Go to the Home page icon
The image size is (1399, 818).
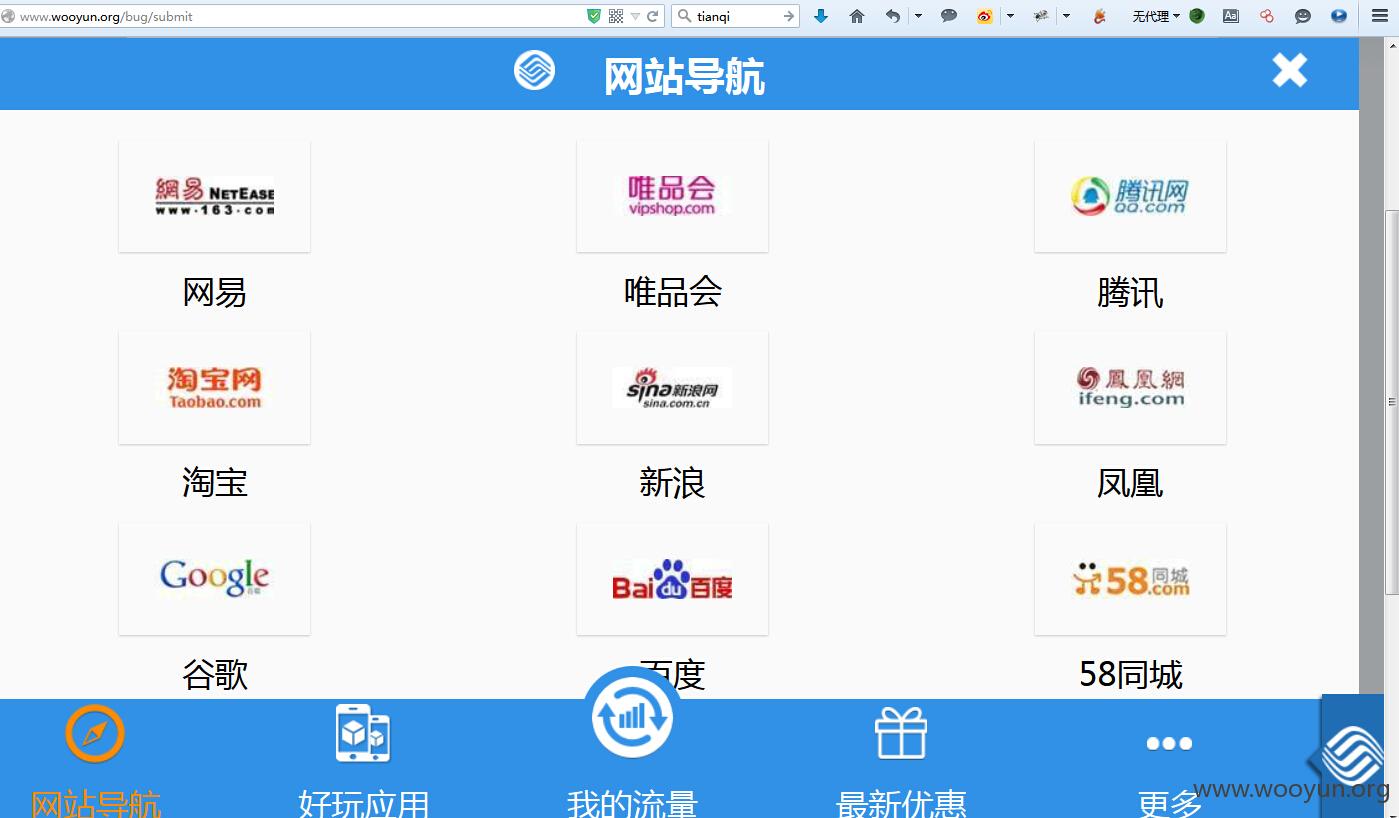(857, 16)
